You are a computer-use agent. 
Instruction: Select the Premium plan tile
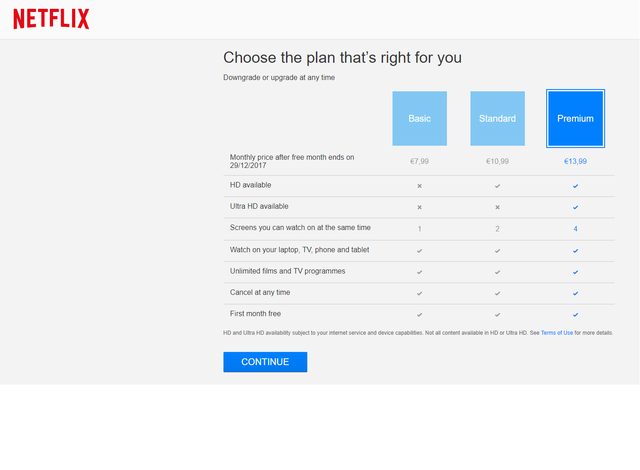[x=576, y=118]
